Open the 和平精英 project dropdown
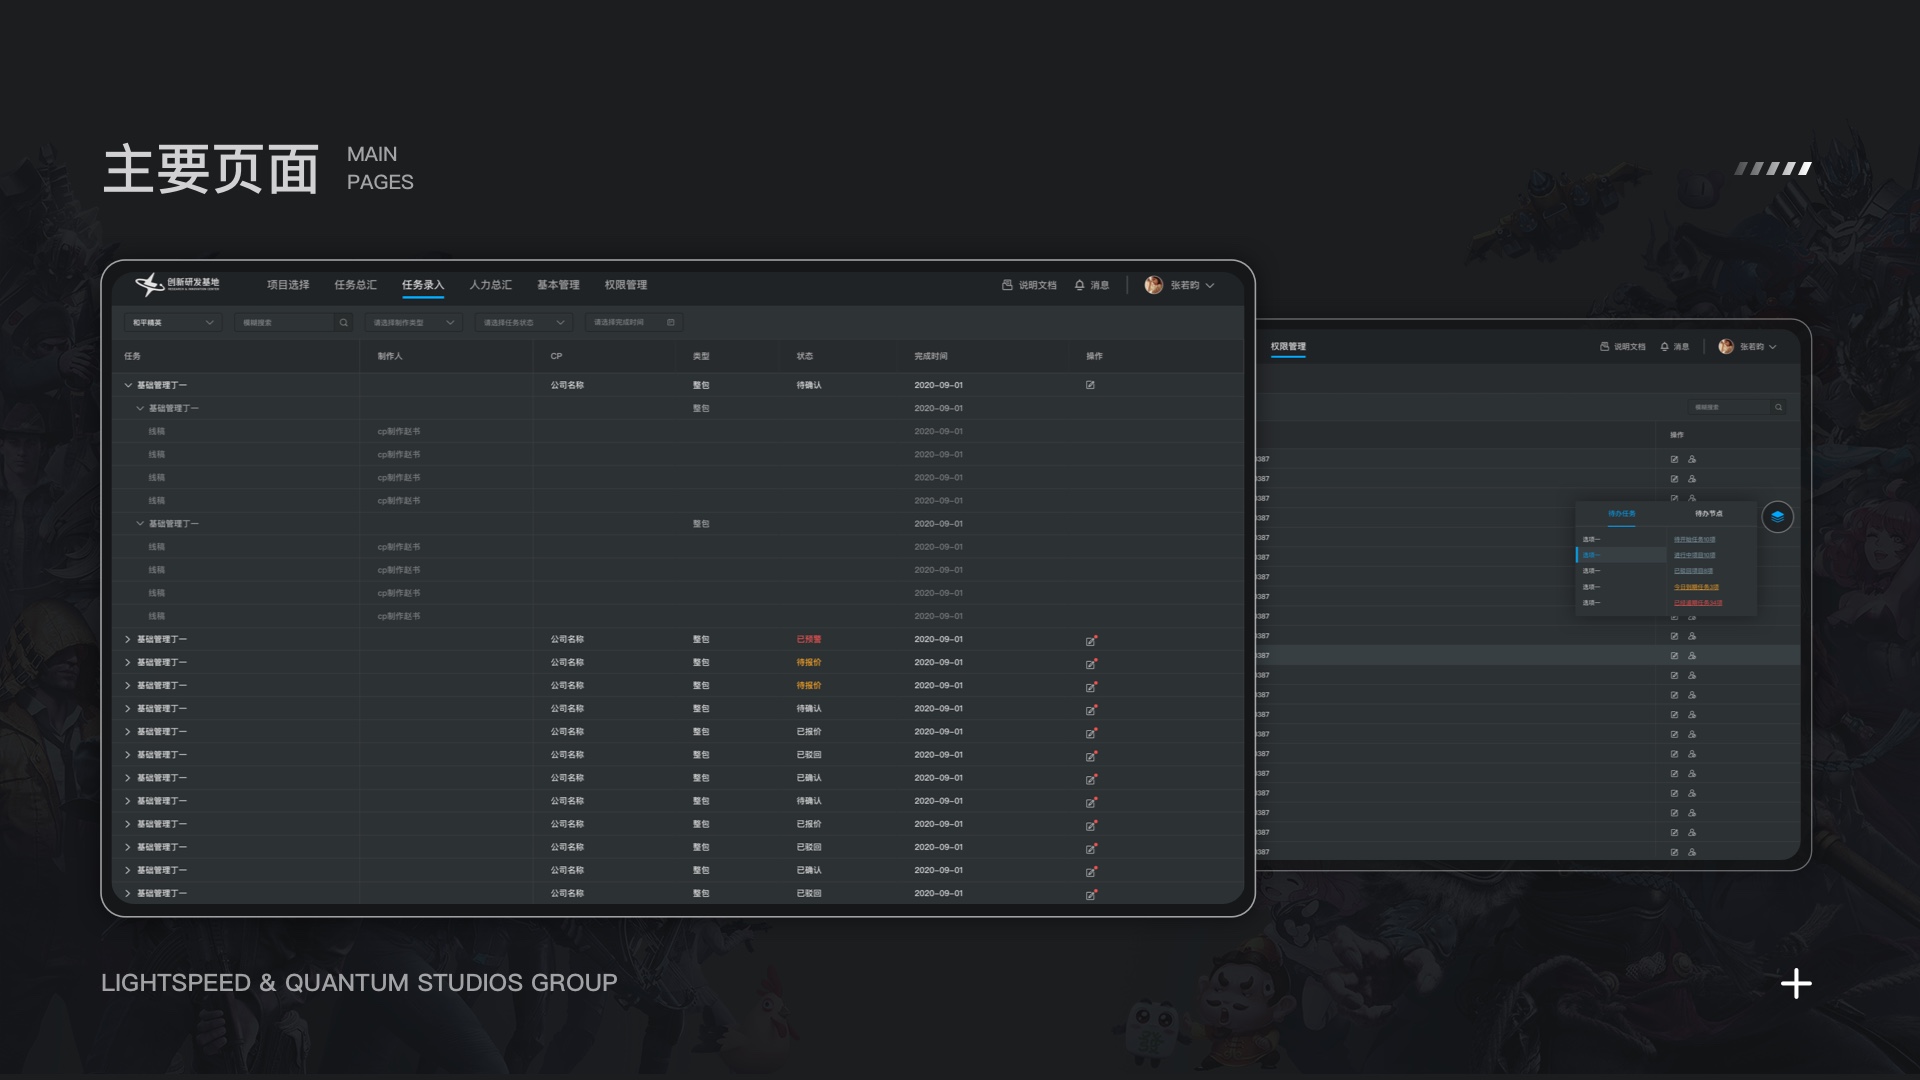 pyautogui.click(x=172, y=323)
